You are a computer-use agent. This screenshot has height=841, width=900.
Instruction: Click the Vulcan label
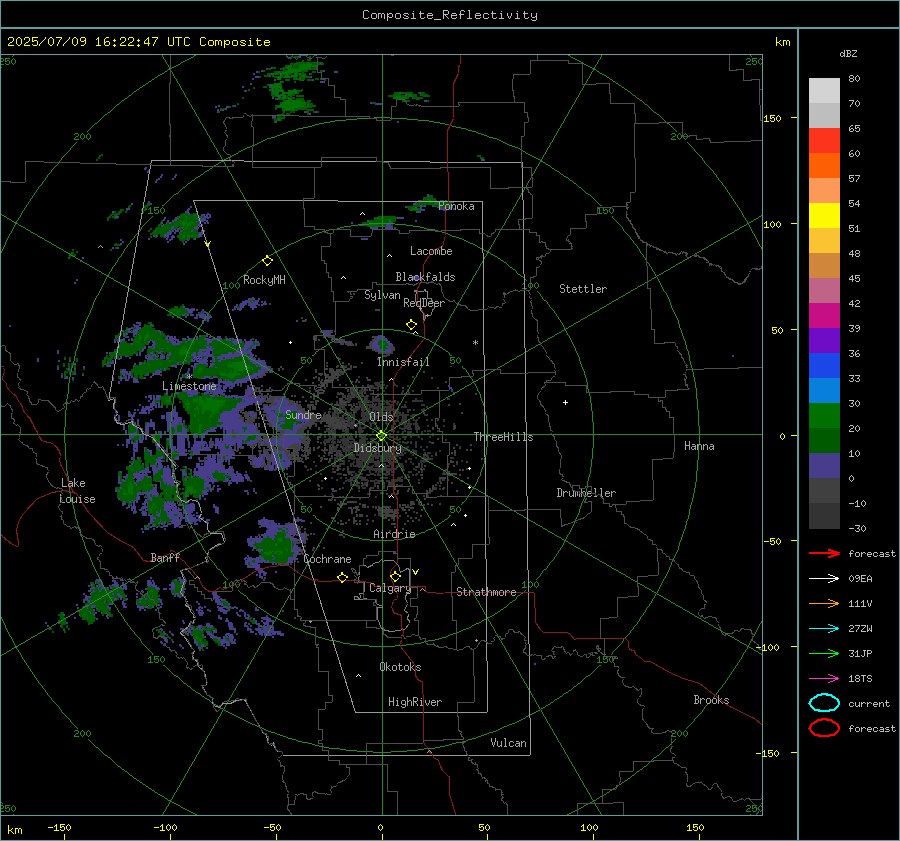[508, 743]
